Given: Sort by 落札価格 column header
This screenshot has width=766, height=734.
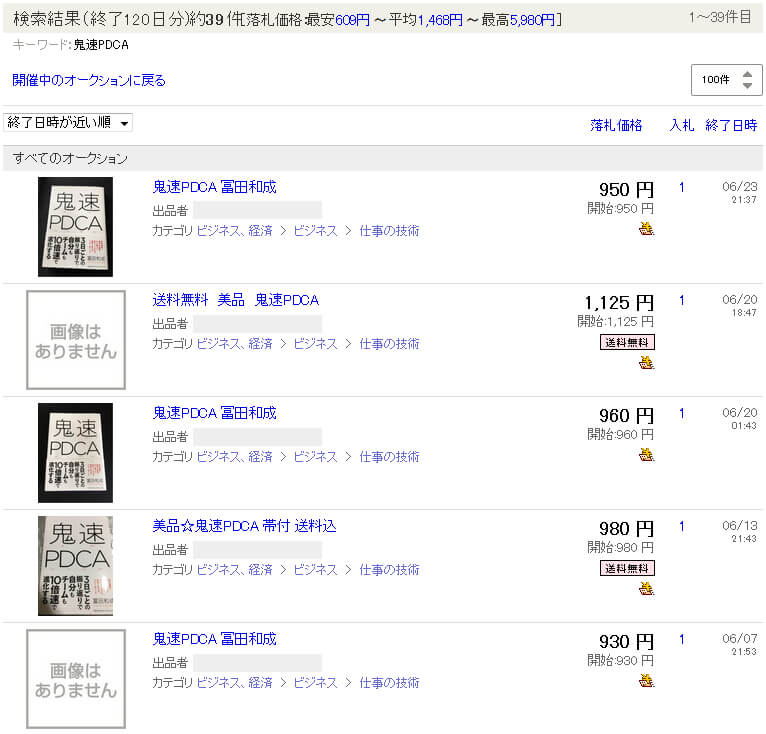Looking at the screenshot, I should click(x=616, y=125).
